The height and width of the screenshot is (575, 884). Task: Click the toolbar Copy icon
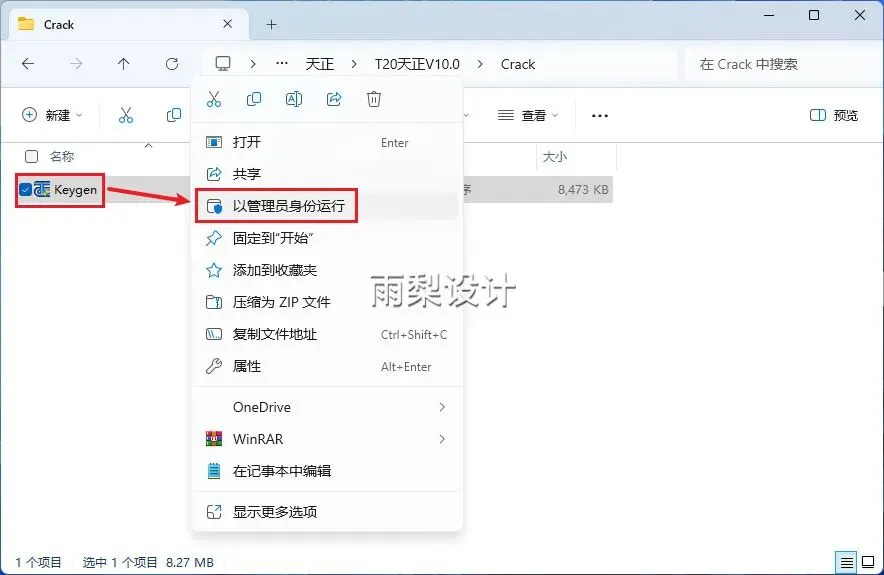(x=174, y=115)
